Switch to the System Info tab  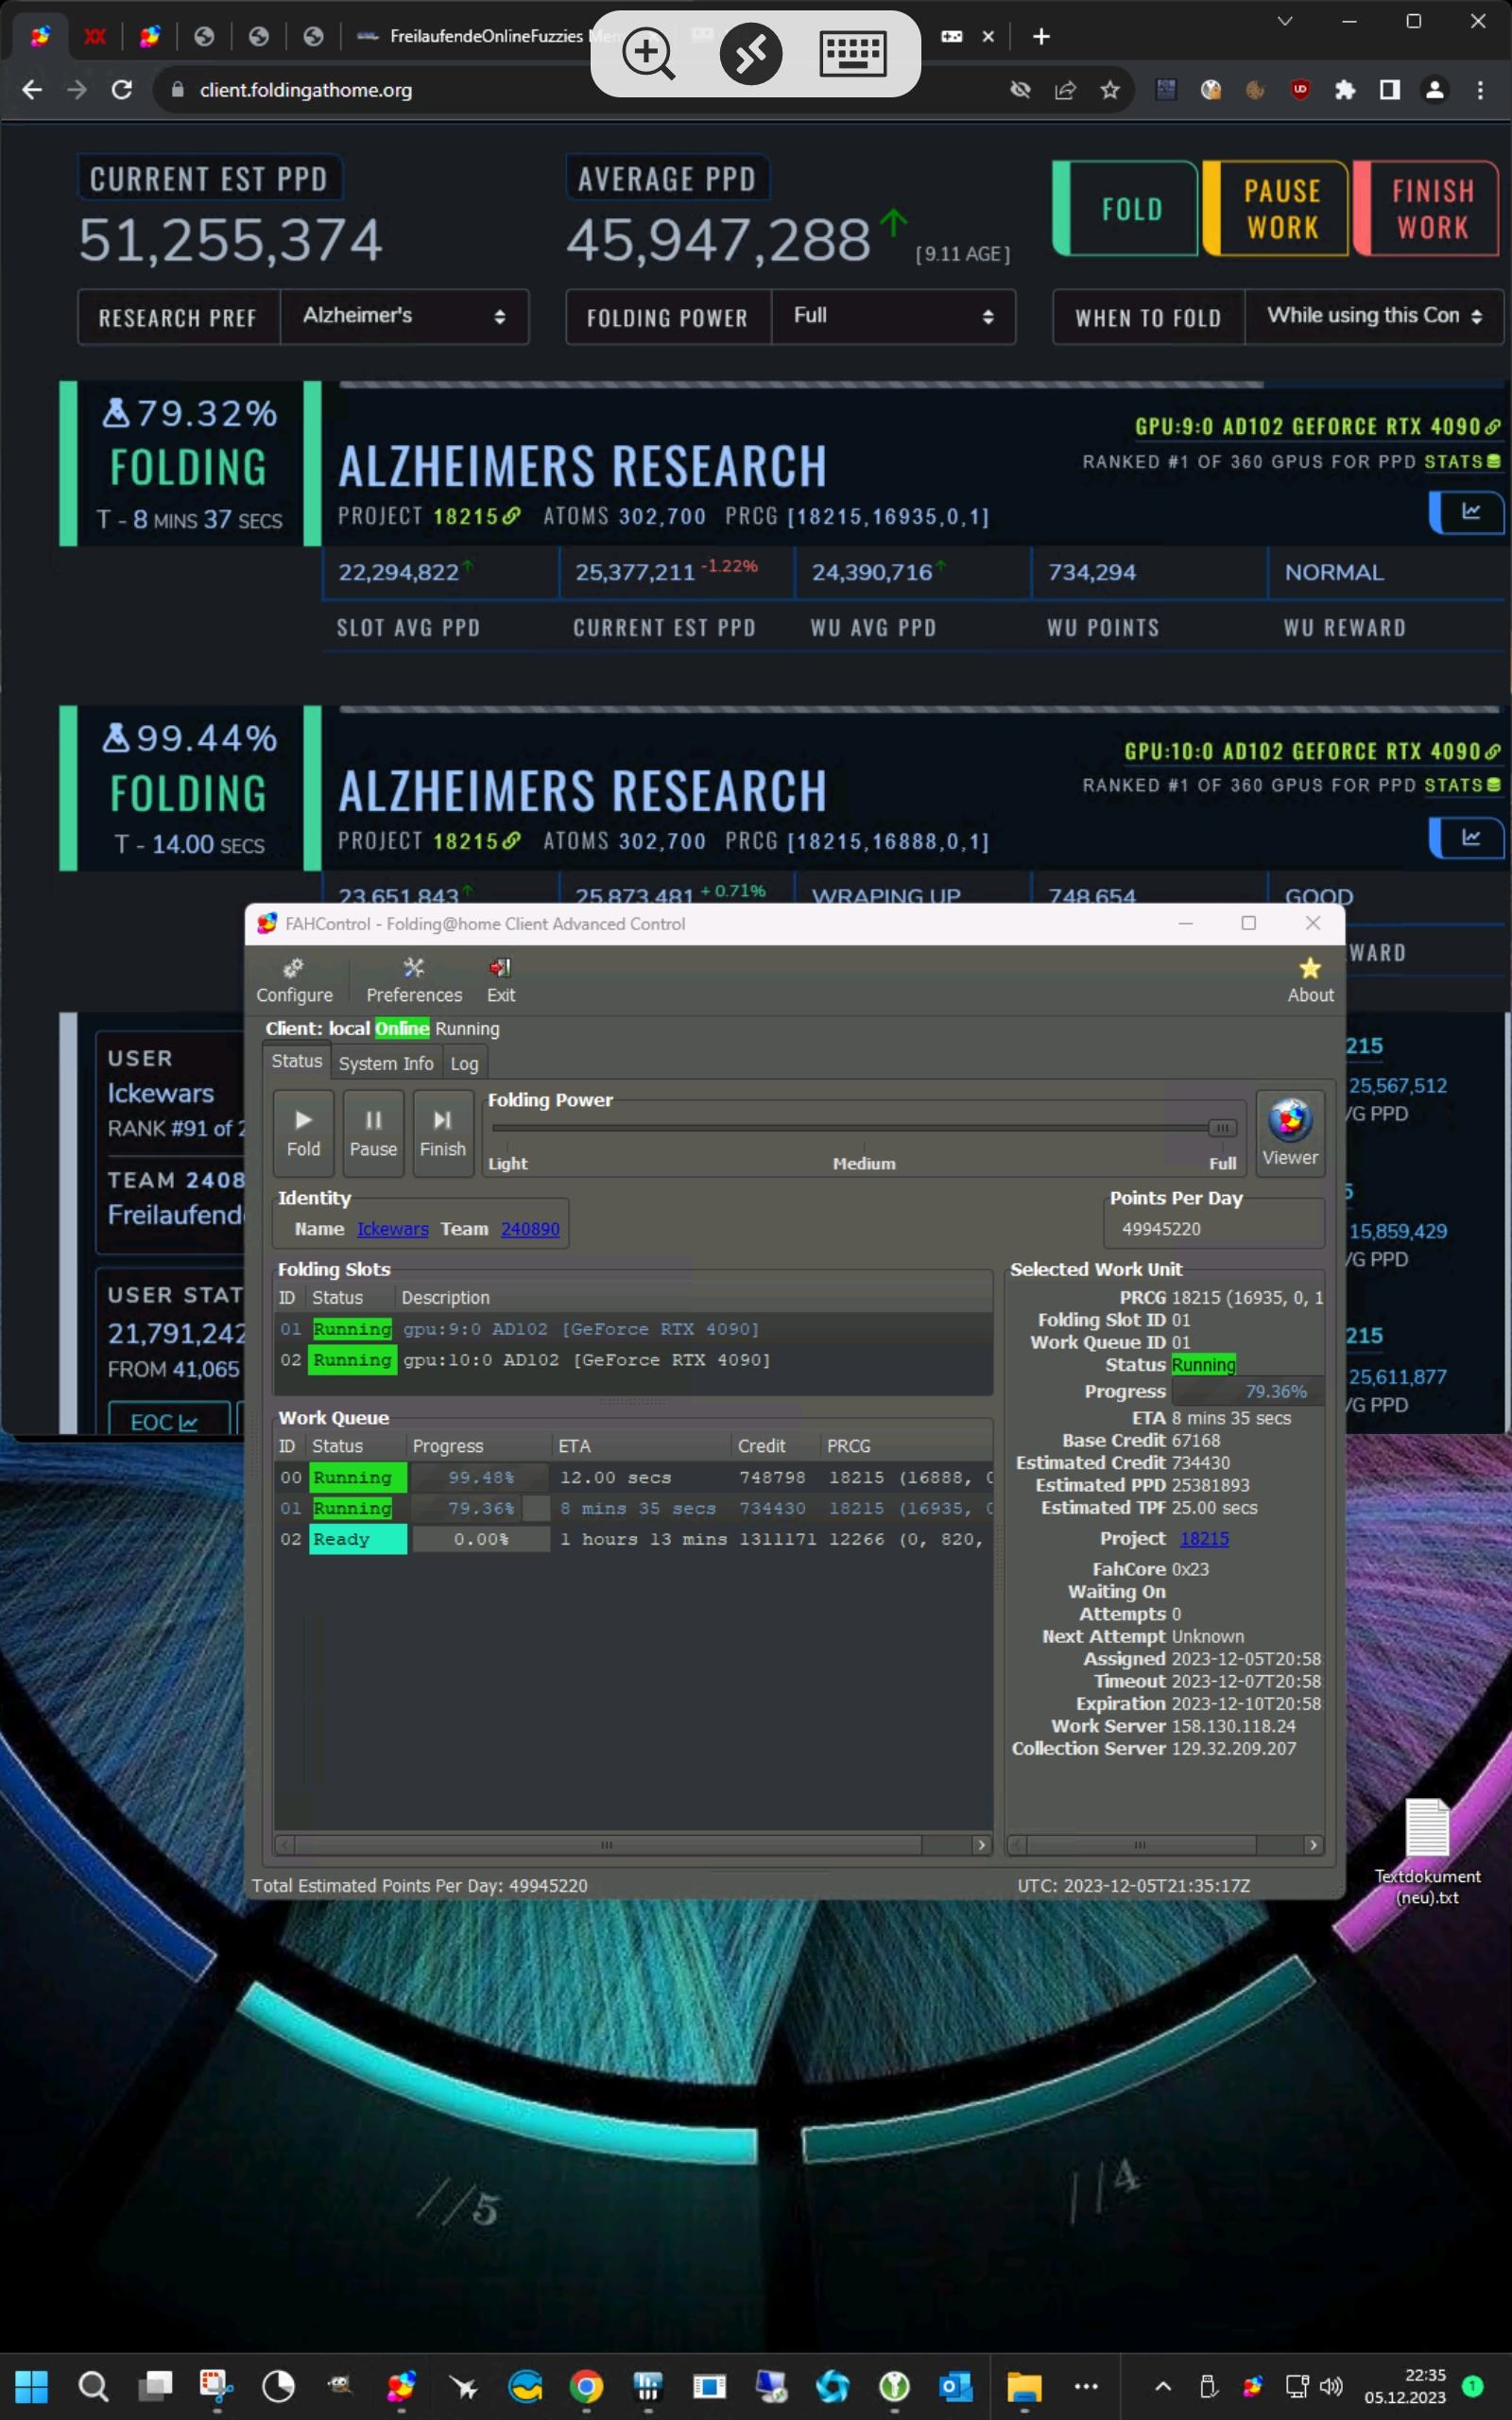pos(386,1063)
